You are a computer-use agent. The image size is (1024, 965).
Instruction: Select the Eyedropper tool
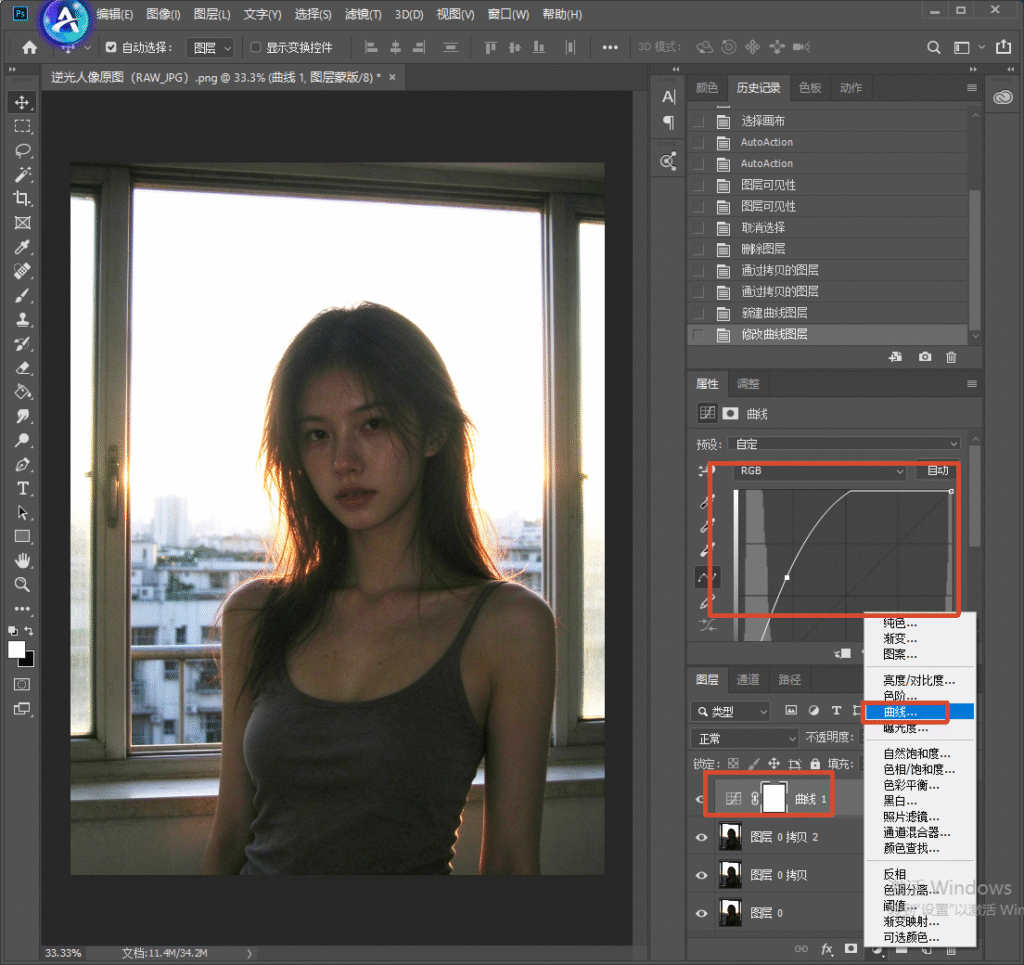tap(22, 247)
